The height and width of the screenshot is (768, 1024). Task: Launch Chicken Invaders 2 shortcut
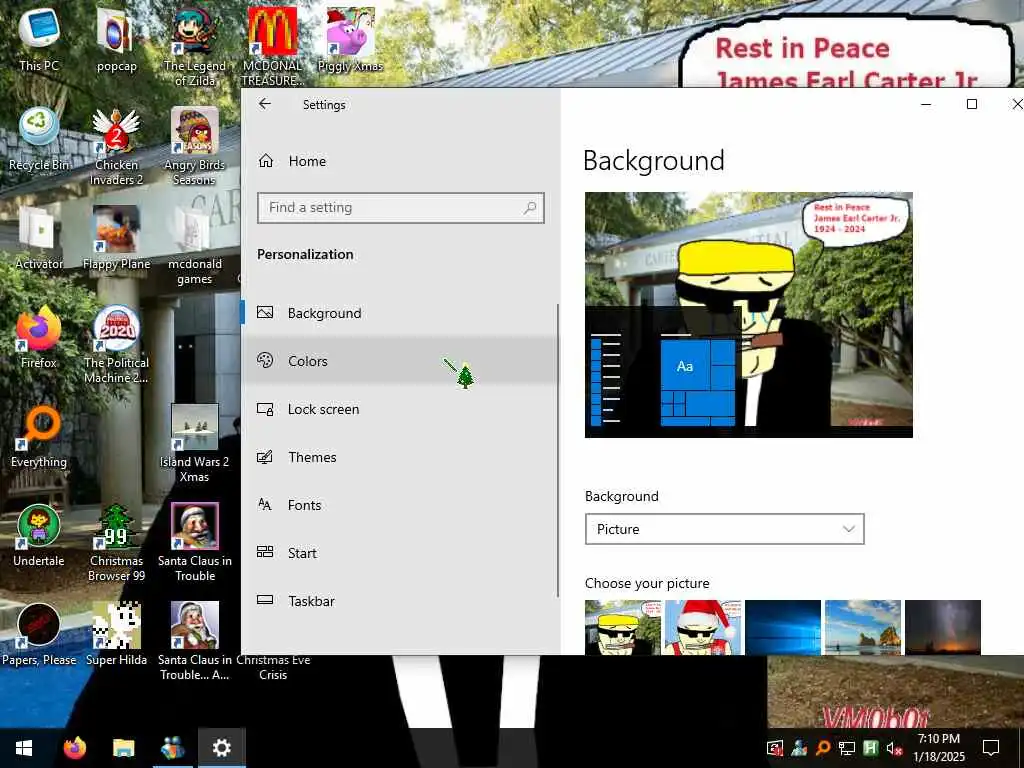116,146
